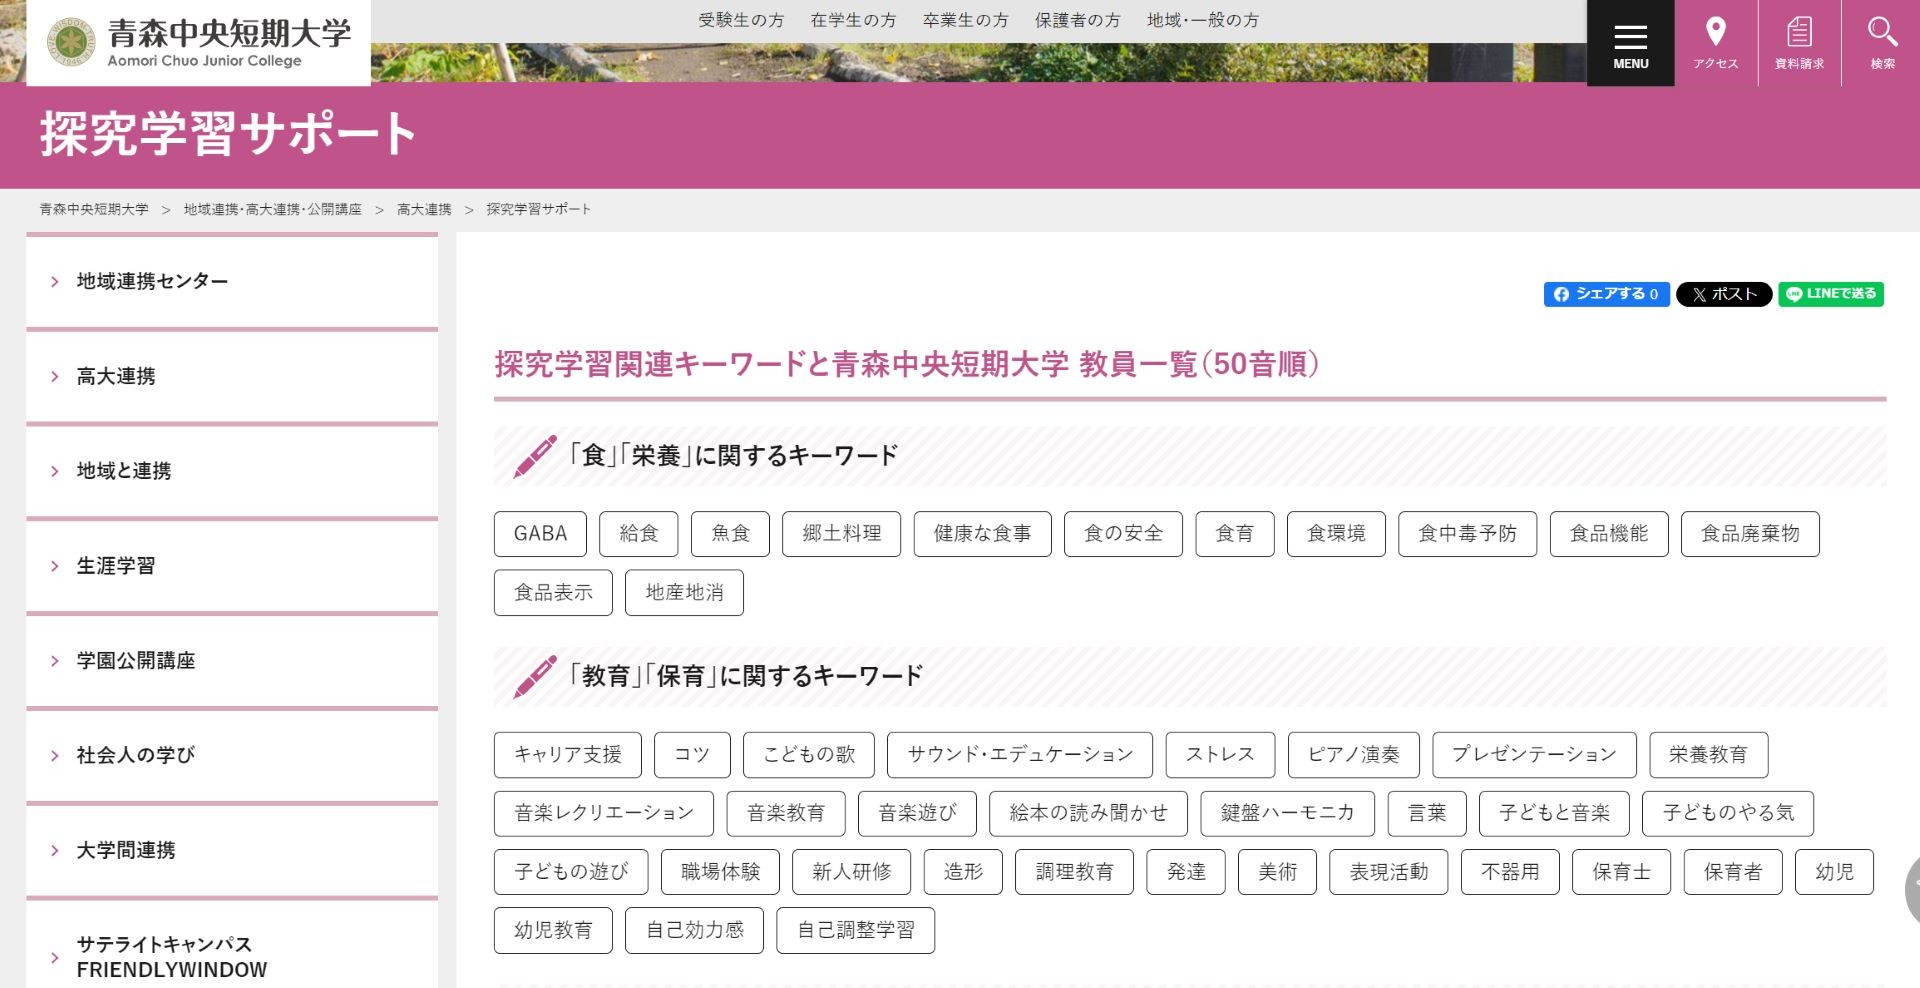Go to the 高大連携 breadcrumb link
1920x988 pixels.
[424, 209]
